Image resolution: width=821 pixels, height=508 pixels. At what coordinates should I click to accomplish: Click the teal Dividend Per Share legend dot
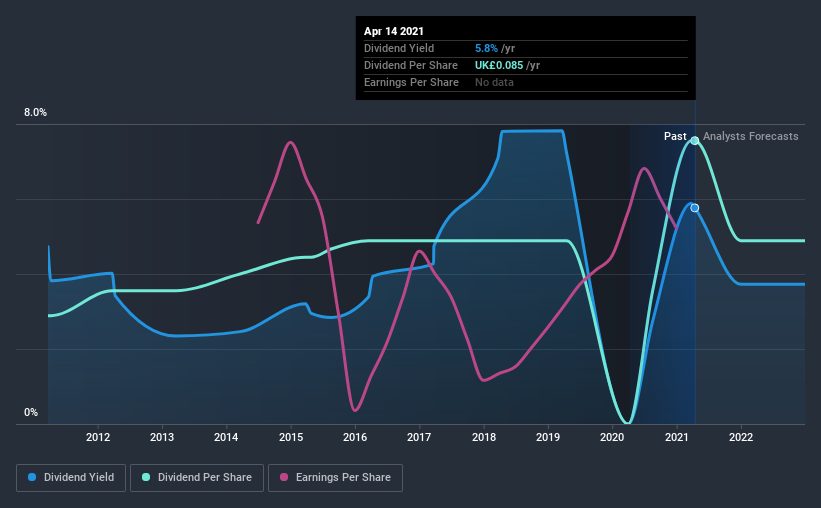click(146, 477)
